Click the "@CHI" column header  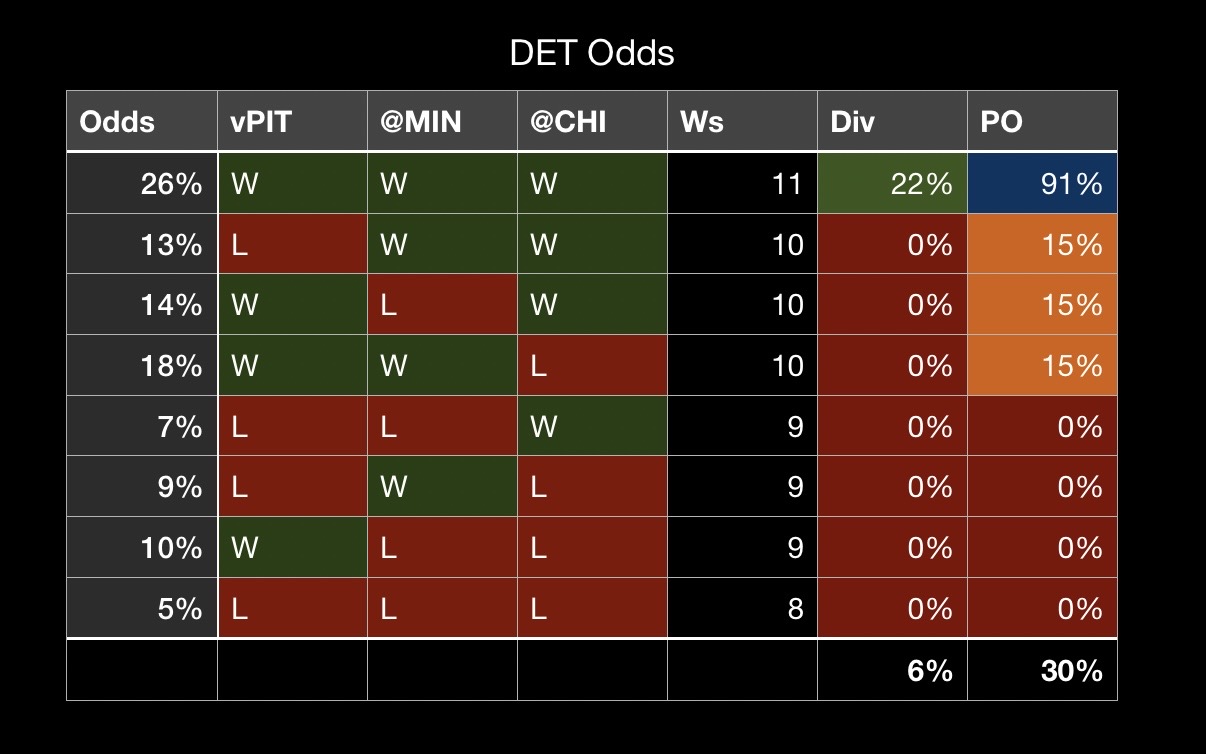592,122
